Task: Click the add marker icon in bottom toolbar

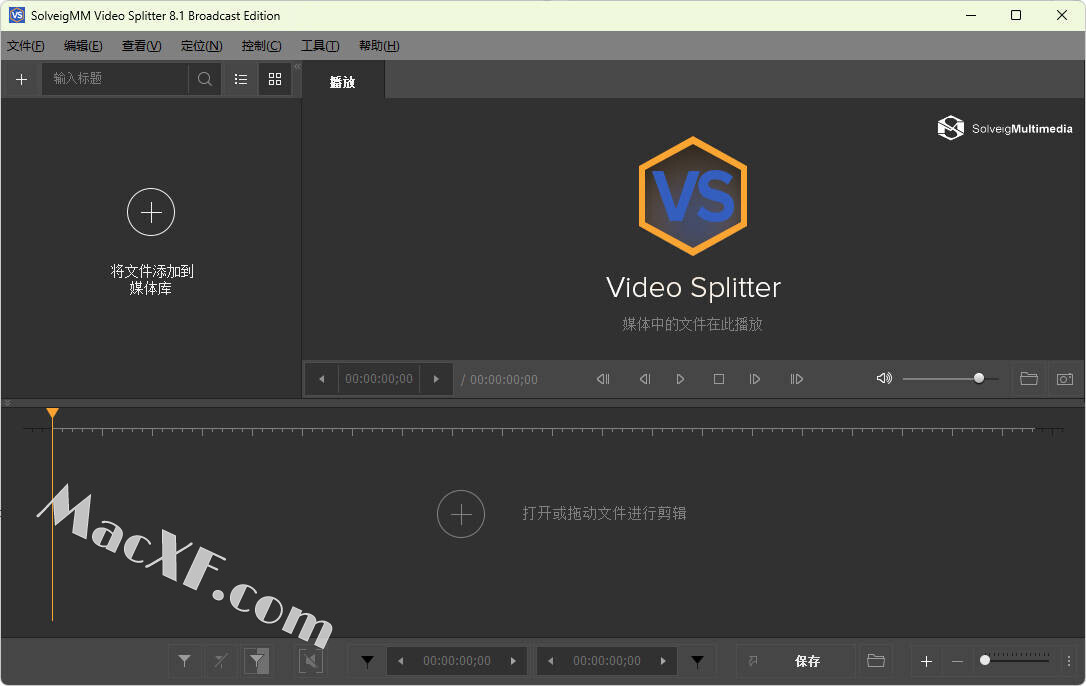Action: click(x=184, y=661)
